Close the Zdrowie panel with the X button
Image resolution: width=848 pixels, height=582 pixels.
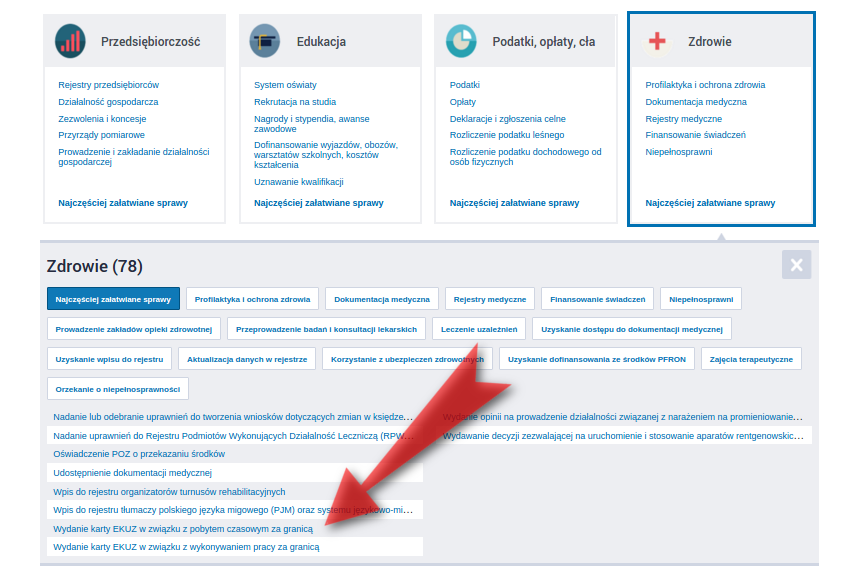796,264
